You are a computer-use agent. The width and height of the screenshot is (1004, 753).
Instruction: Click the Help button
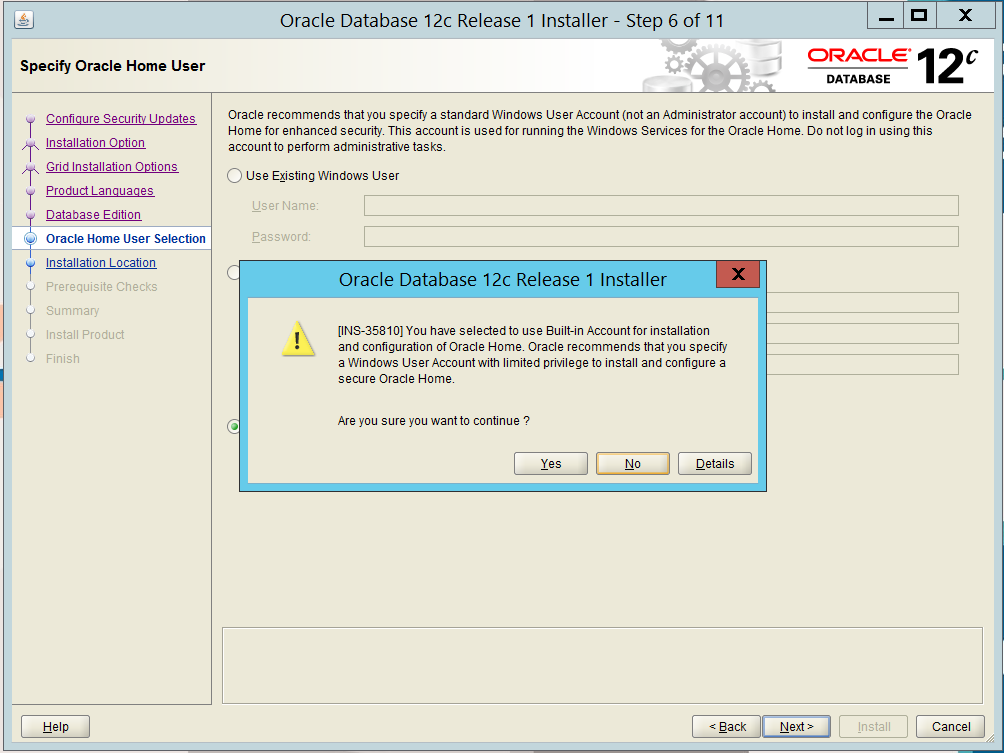click(x=54, y=726)
